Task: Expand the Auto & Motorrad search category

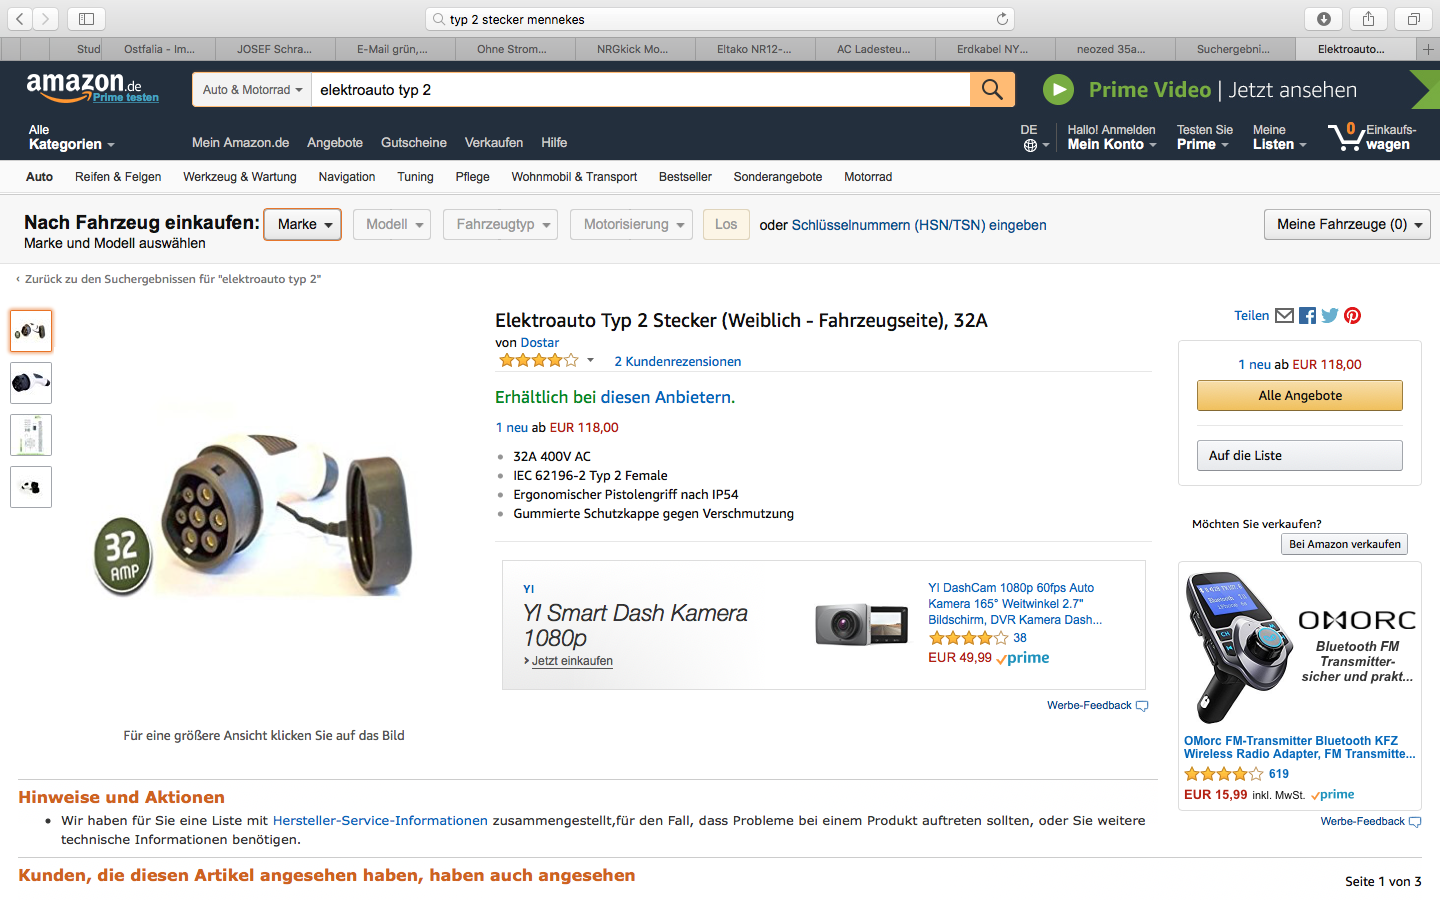Action: click(x=252, y=90)
